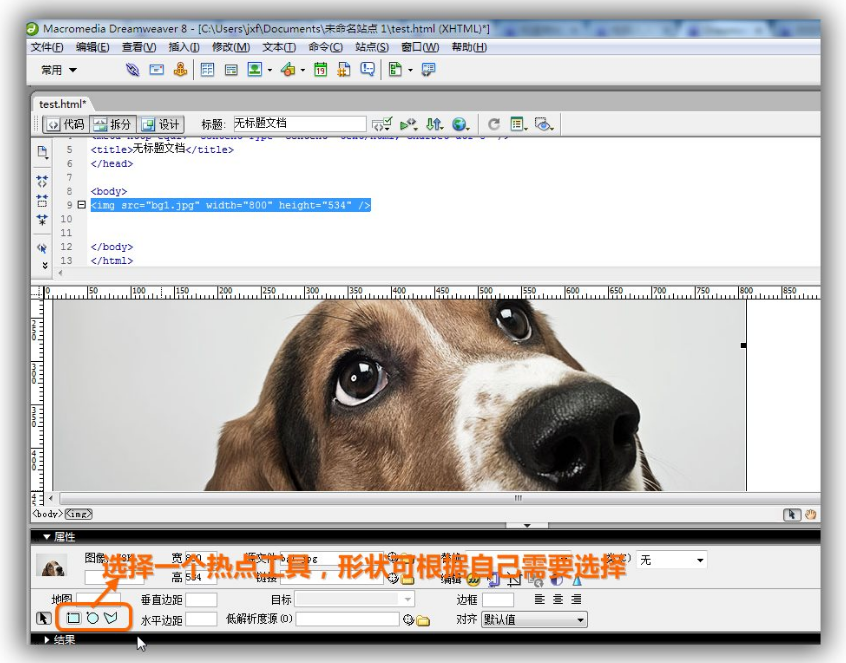
Task: Click the 垂直边距 input field
Action: pyautogui.click(x=201, y=599)
